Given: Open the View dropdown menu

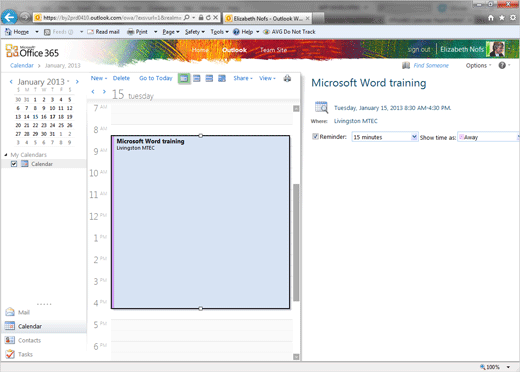Looking at the screenshot, I should (267, 78).
